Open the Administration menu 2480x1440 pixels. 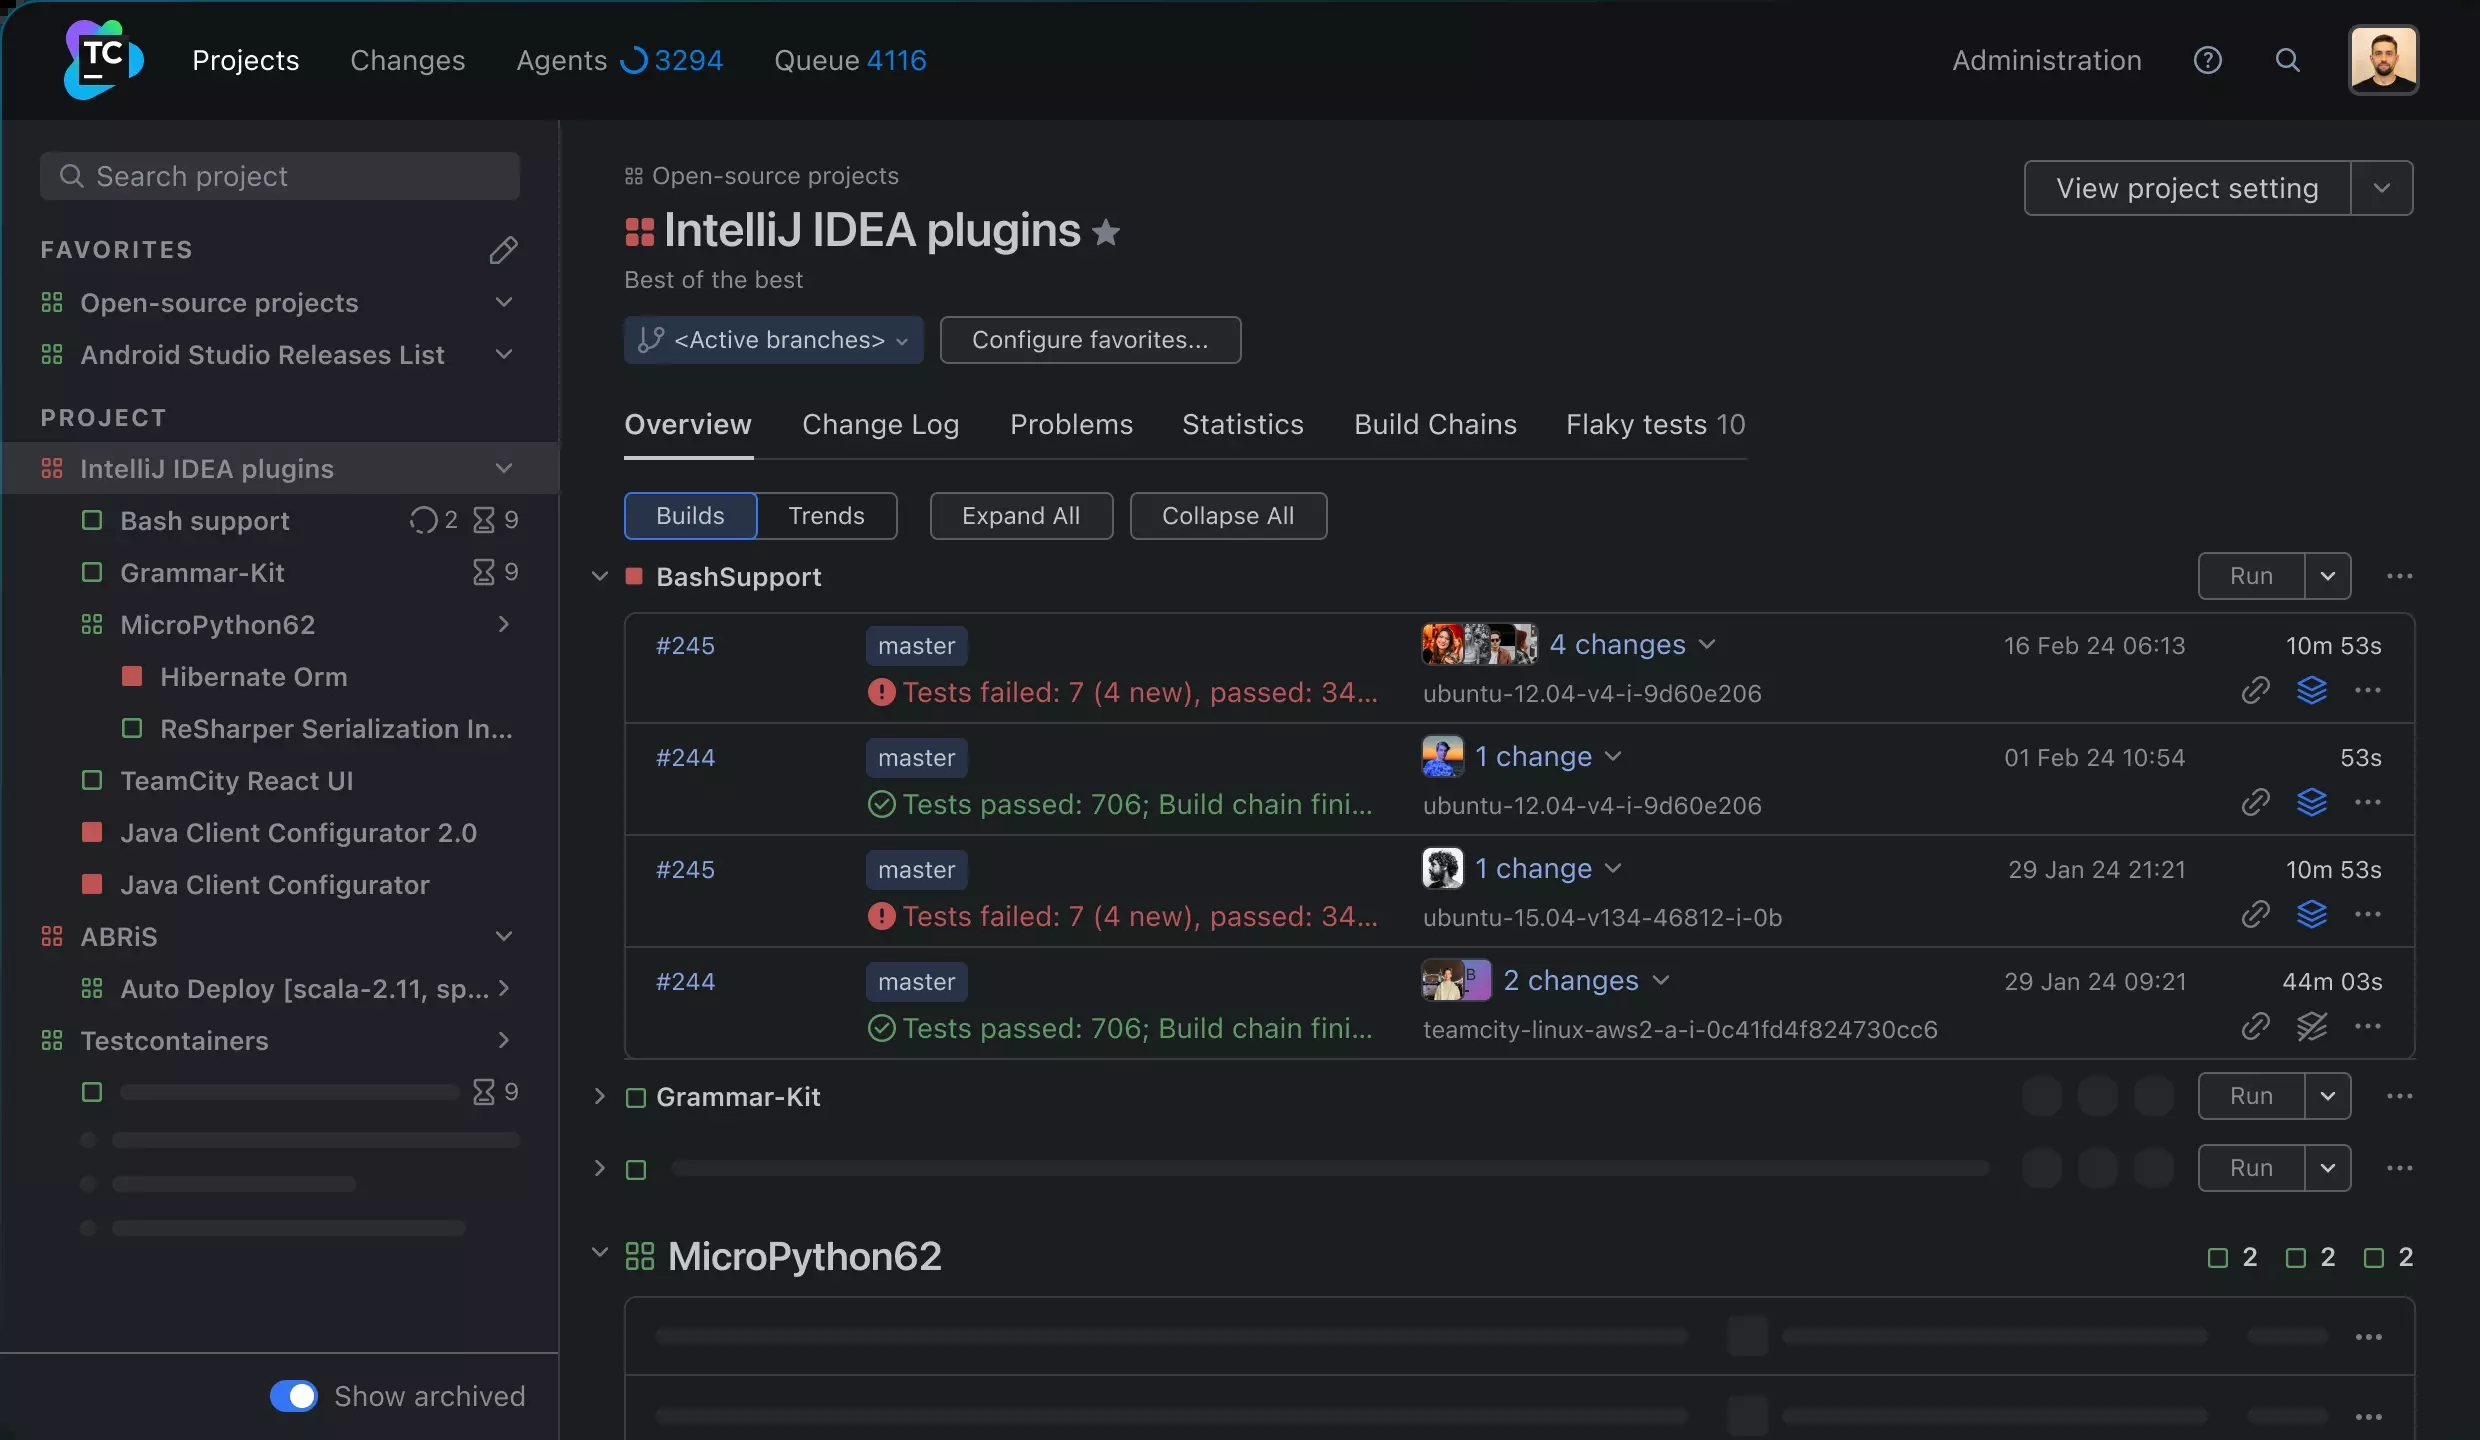coord(2044,60)
